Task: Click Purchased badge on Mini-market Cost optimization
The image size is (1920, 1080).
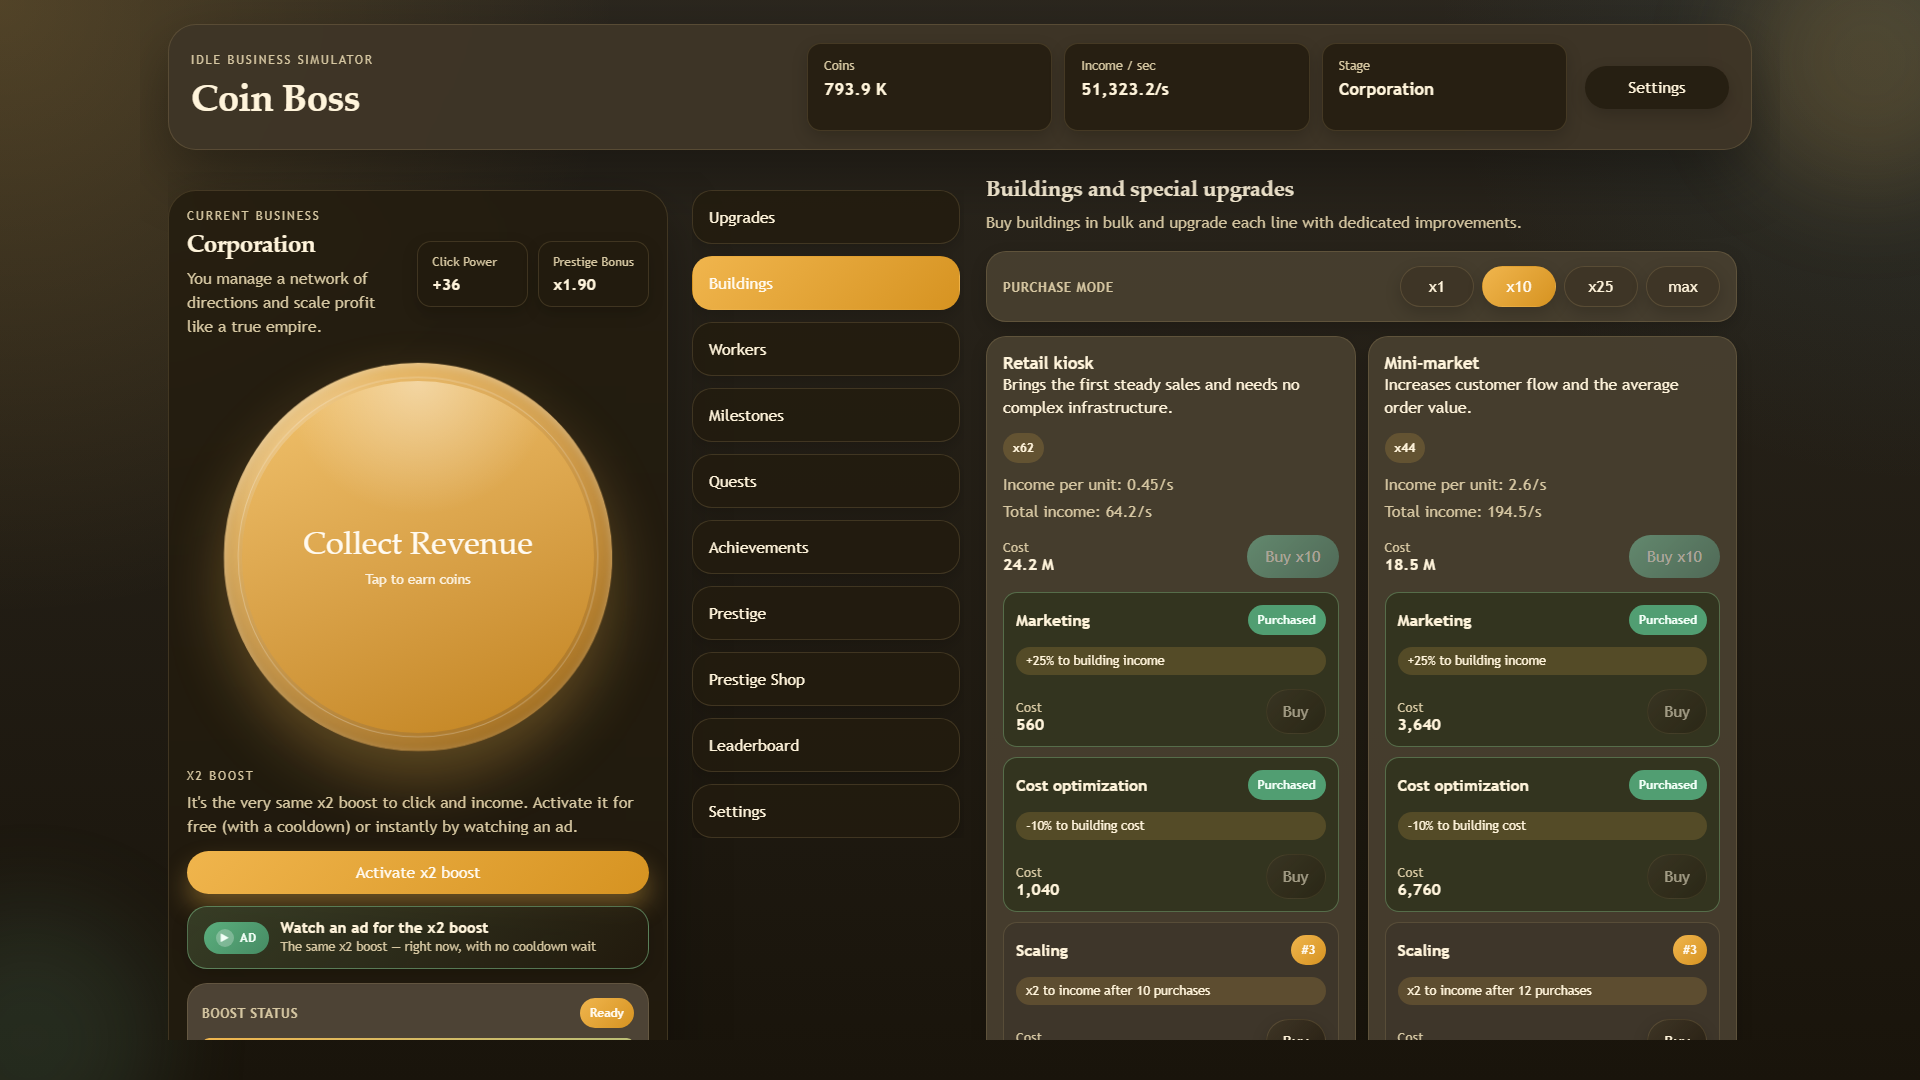Action: [1667, 785]
